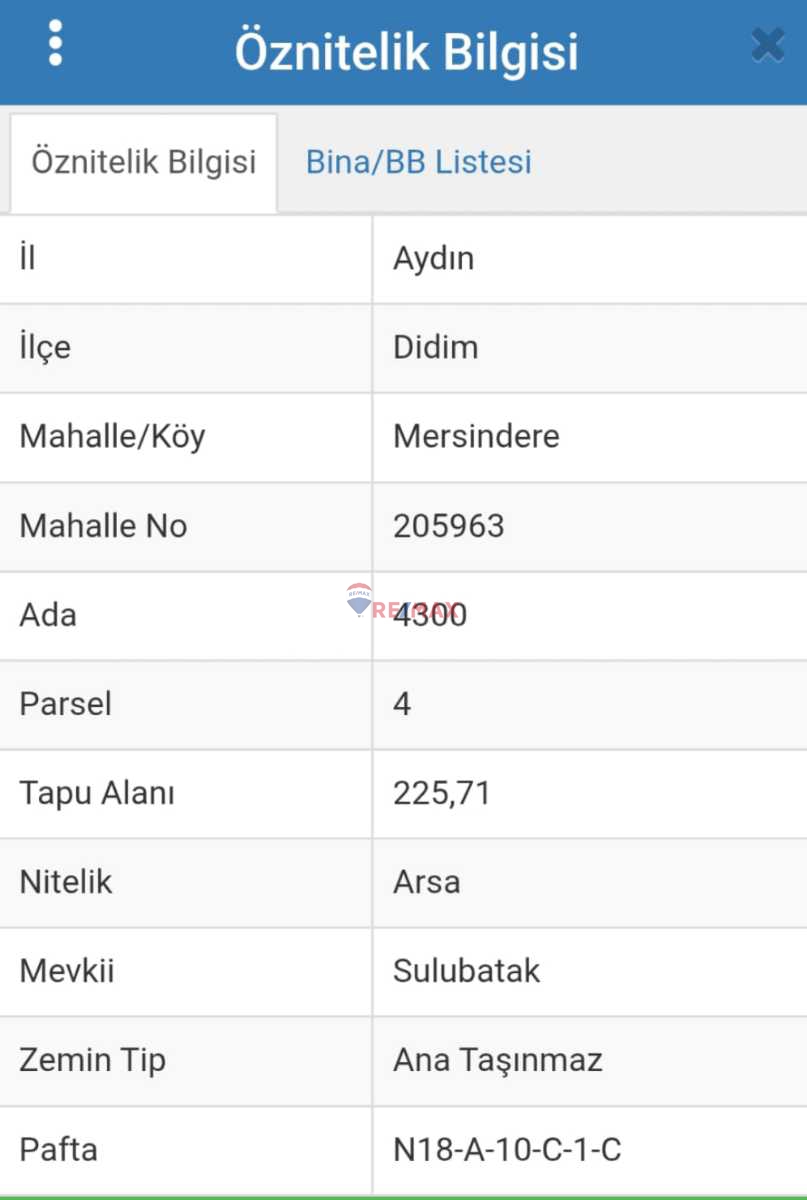
Task: Select the Parsel value 4
Action: (400, 704)
